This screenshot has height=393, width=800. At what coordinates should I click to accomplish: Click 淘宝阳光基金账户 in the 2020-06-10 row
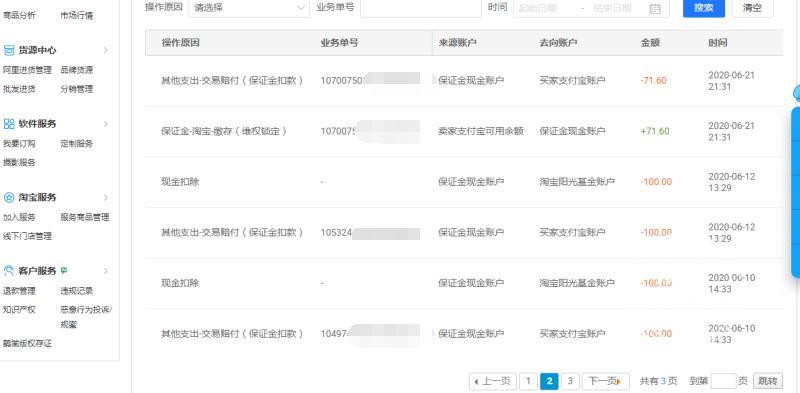pyautogui.click(x=577, y=283)
